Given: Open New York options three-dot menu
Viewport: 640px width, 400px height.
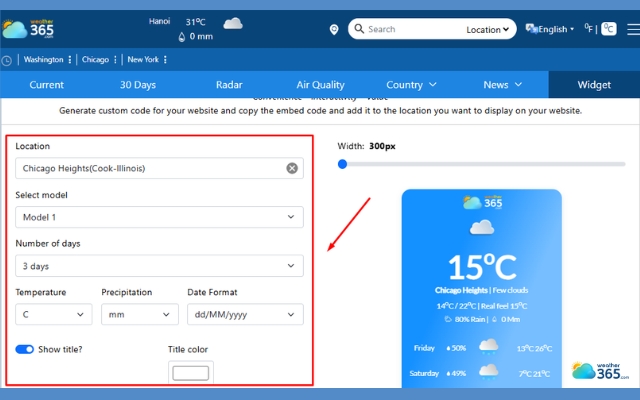Looking at the screenshot, I should pos(165,60).
